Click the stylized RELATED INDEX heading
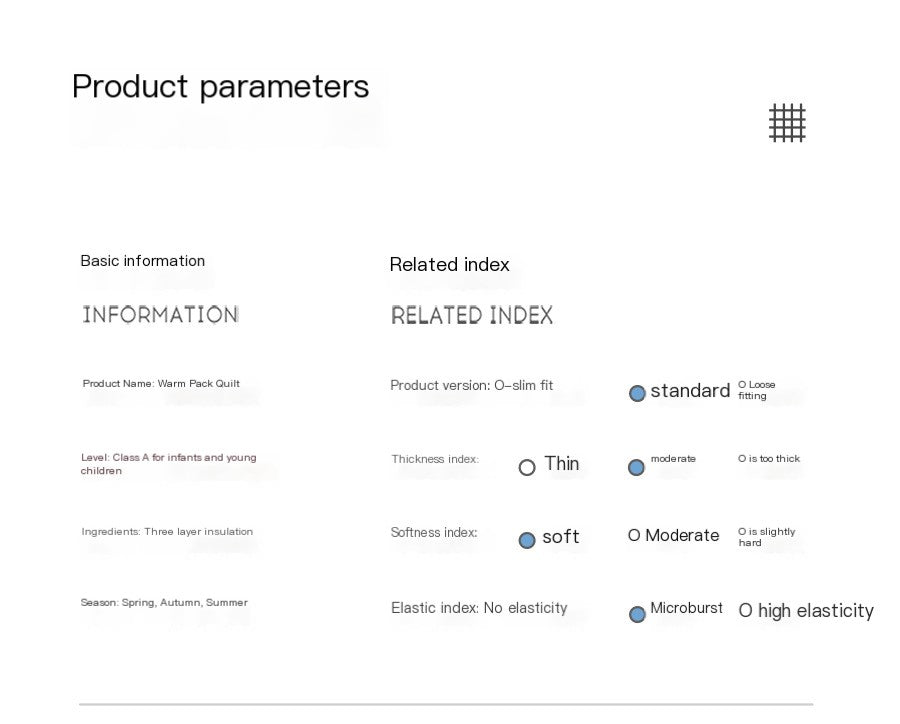Image resolution: width=900 pixels, height=724 pixels. (471, 316)
